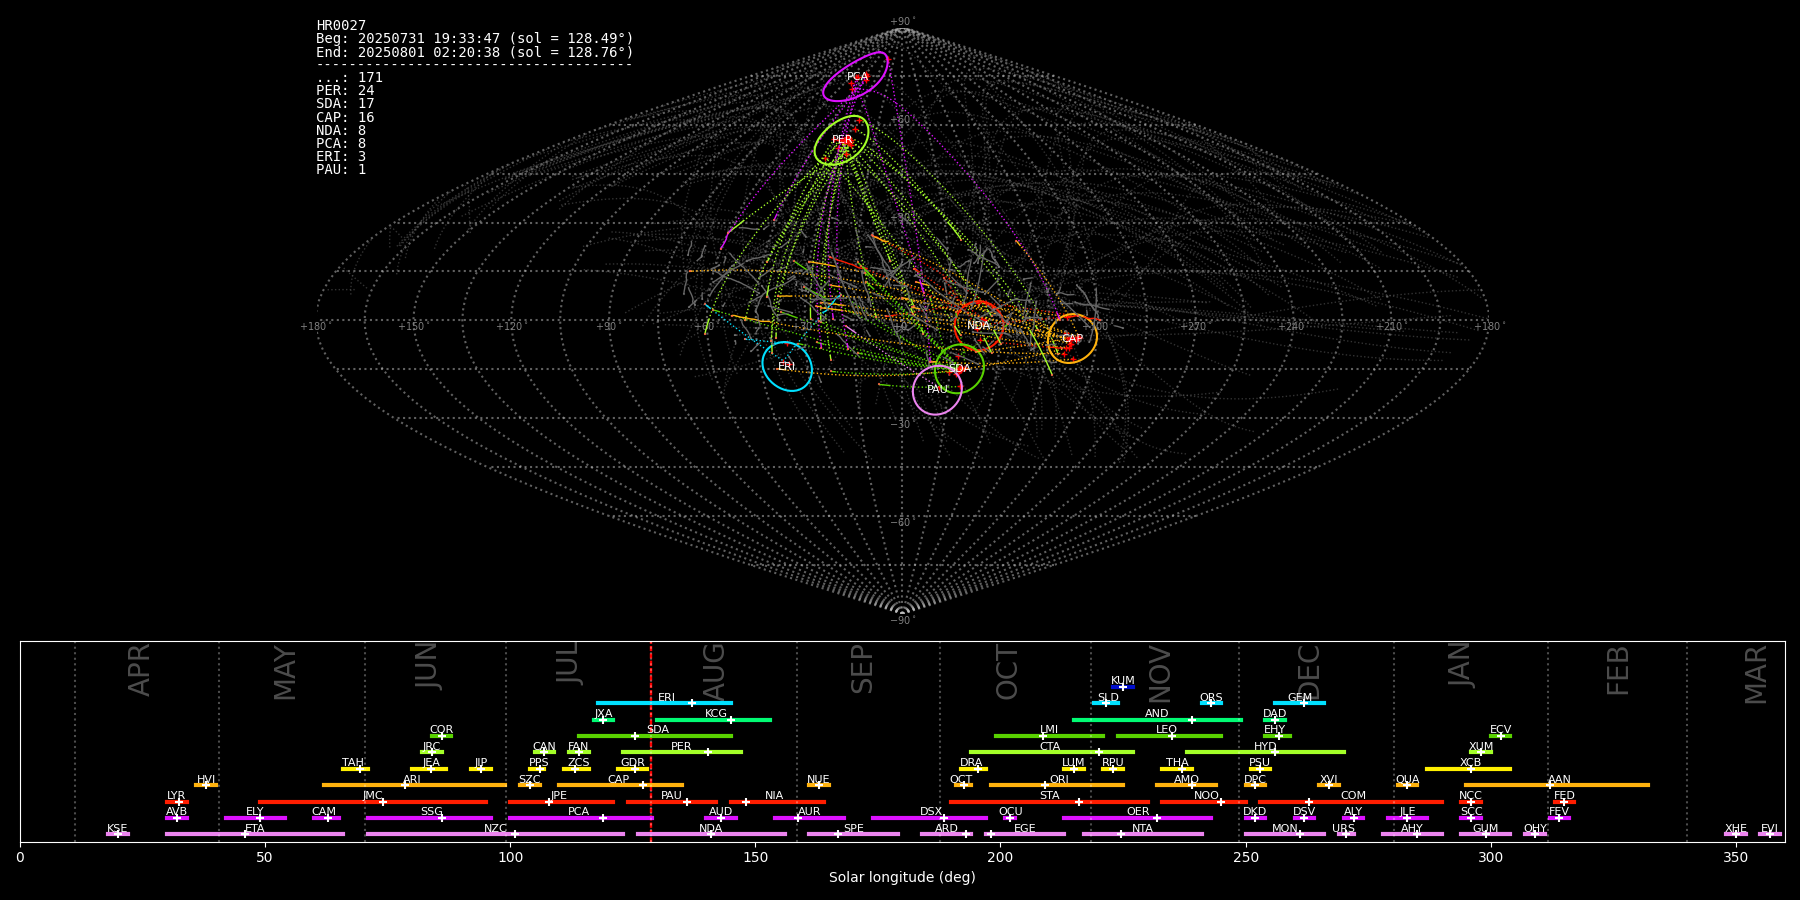This screenshot has height=900, width=1800.
Task: Click the 'JUL' month label in timeline
Action: (568, 662)
